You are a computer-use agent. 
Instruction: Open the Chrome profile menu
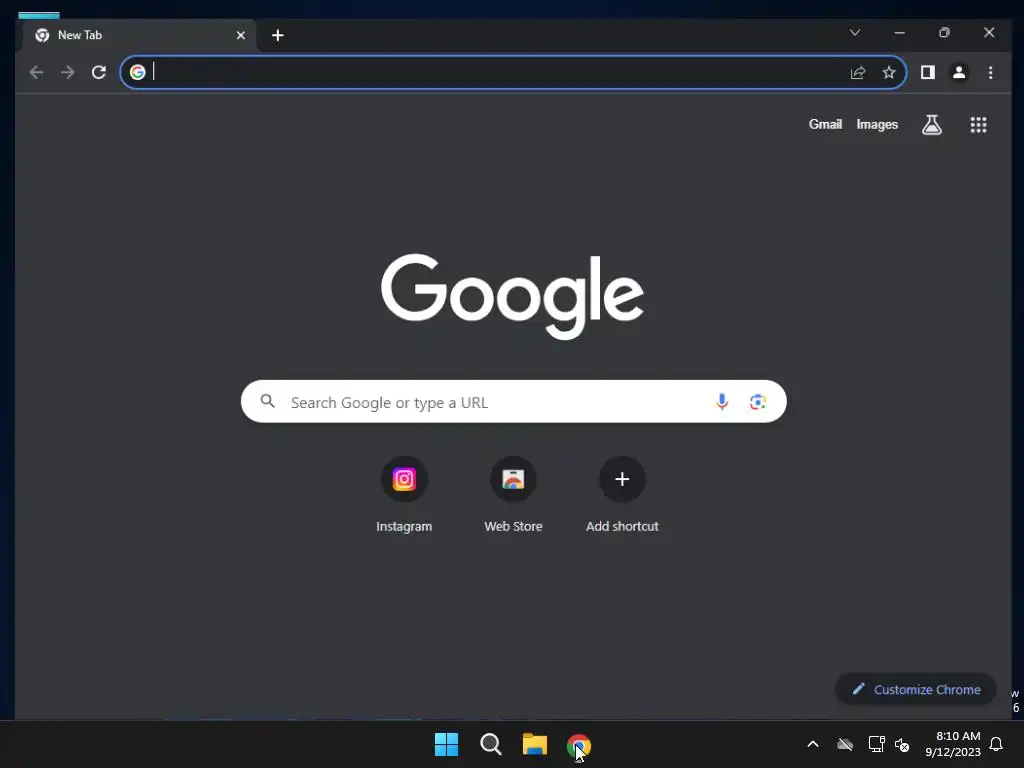(959, 72)
